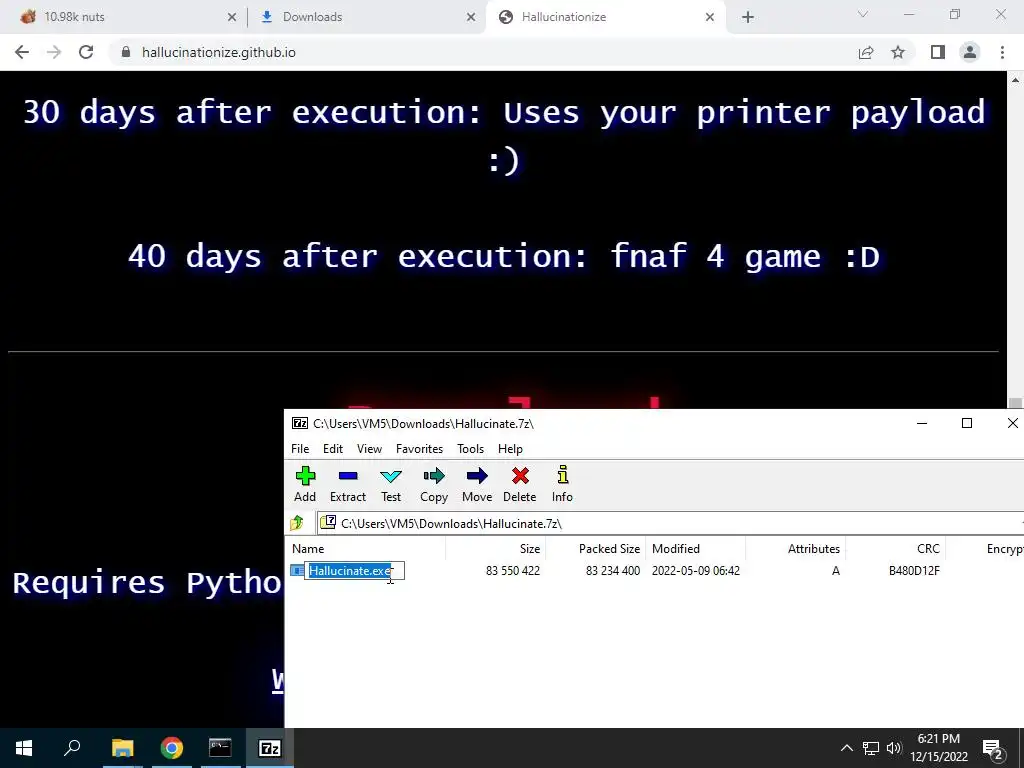Extract files using the Extract toolbar button
Screen dimensions: 1024x768
[347, 485]
